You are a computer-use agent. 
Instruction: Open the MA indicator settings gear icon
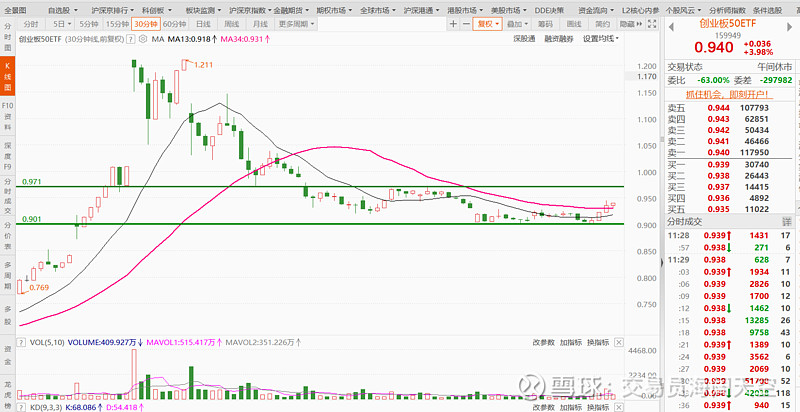tap(143, 38)
